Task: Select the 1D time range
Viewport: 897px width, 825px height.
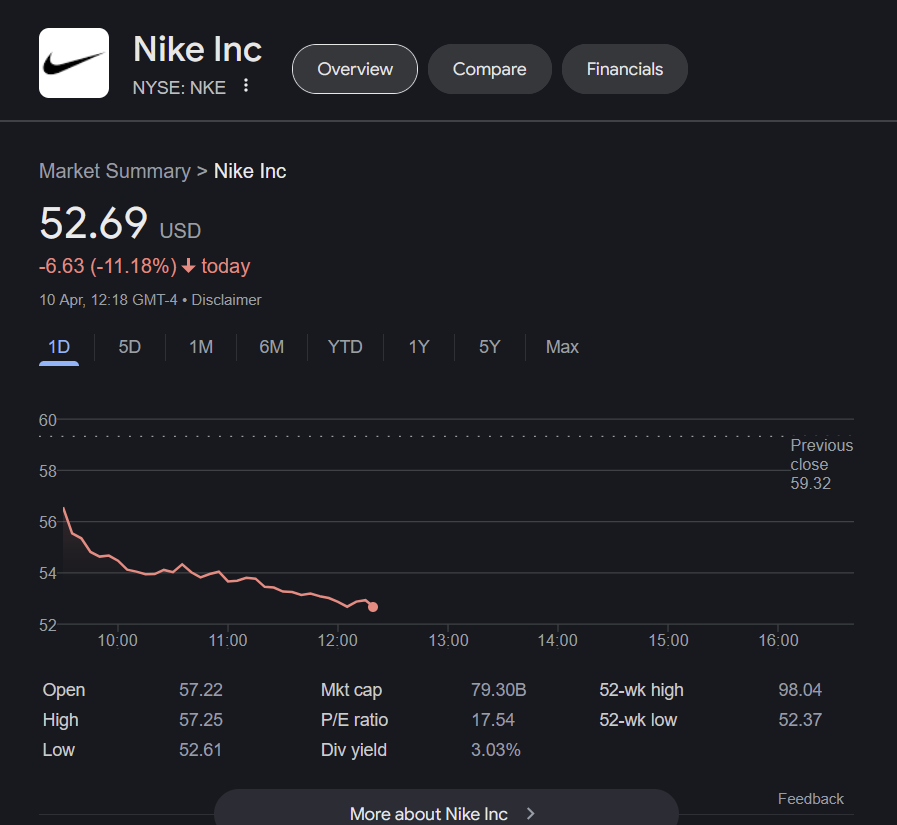Action: tap(59, 347)
